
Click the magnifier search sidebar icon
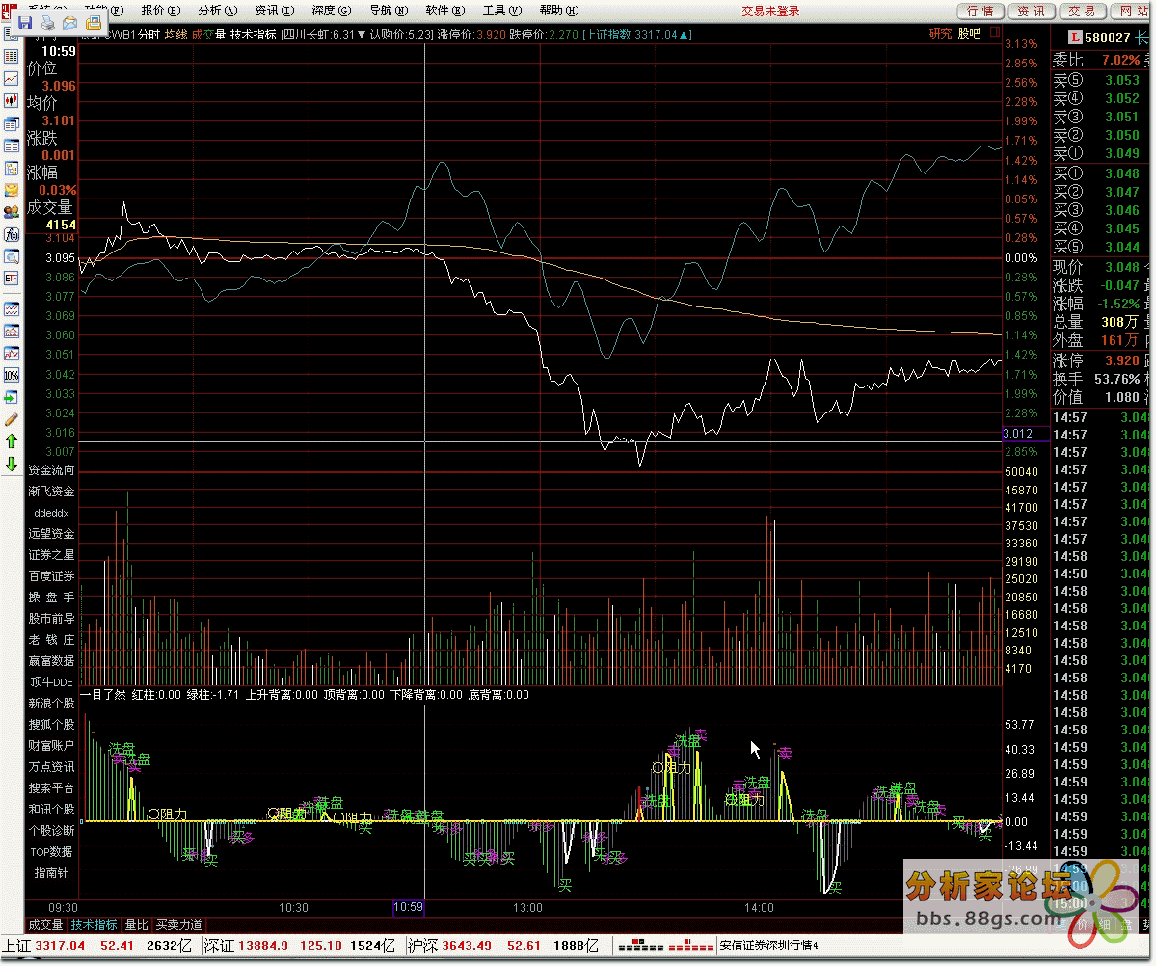(x=11, y=257)
